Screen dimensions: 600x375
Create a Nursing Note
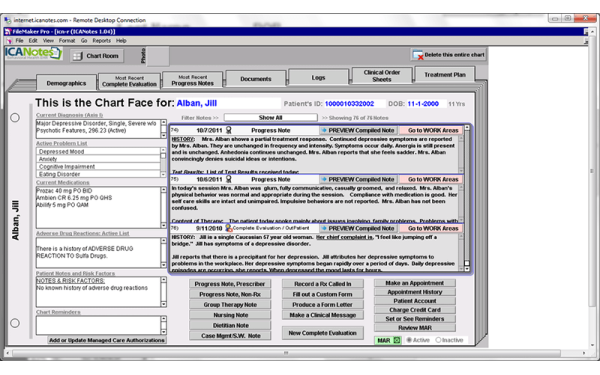coord(230,315)
